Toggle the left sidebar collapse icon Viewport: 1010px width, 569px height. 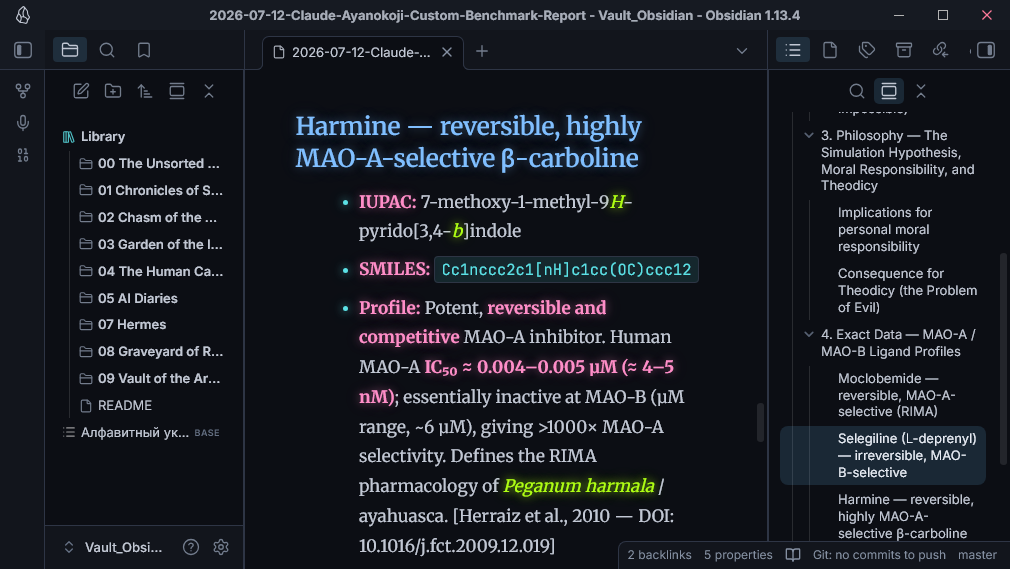point(23,50)
